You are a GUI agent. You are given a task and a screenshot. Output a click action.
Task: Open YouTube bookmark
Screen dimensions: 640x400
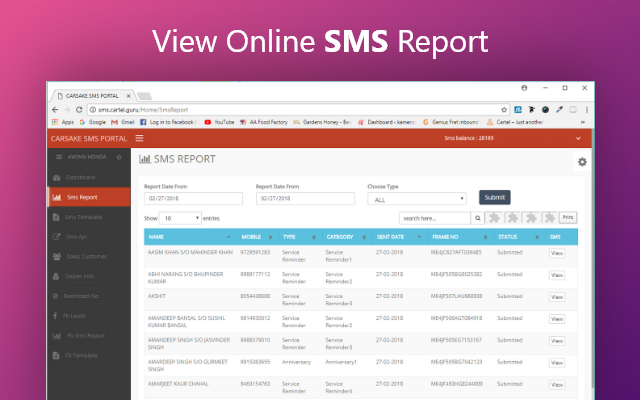[219, 122]
